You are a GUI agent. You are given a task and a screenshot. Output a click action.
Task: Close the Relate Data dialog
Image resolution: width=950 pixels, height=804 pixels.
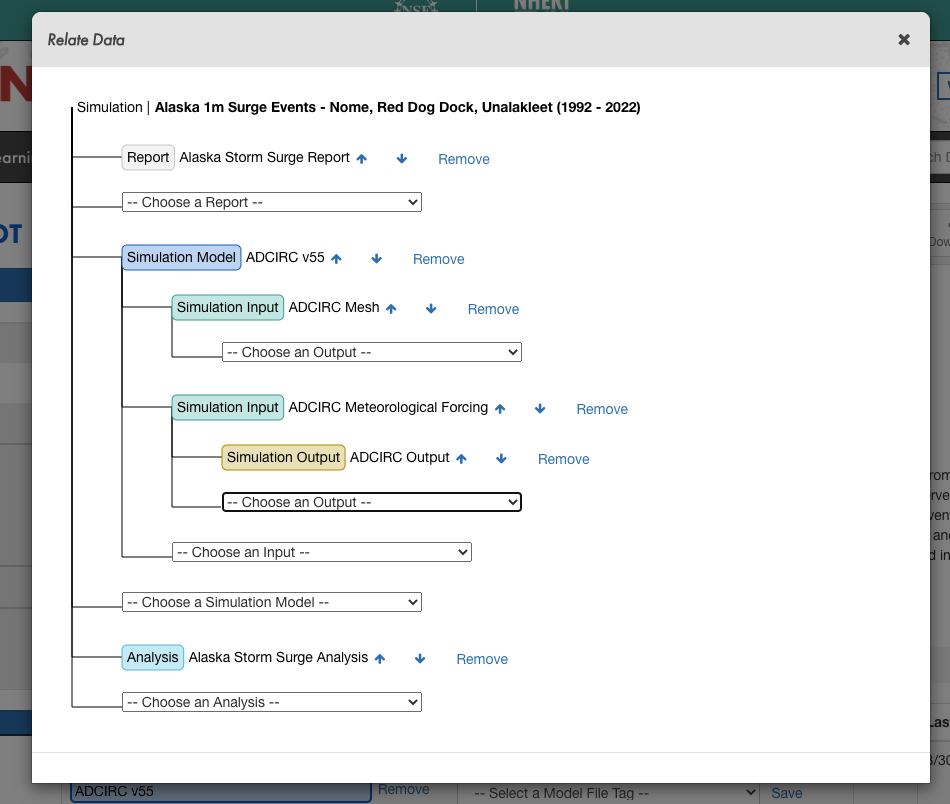point(903,40)
